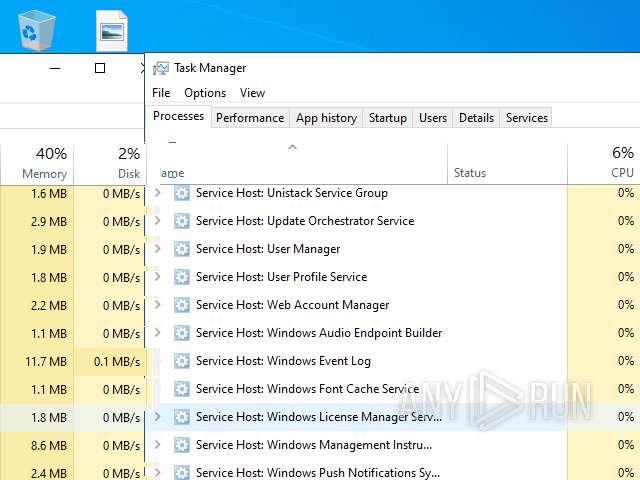Click the 2.2 MB memory value
The image size is (640, 480).
point(49,306)
